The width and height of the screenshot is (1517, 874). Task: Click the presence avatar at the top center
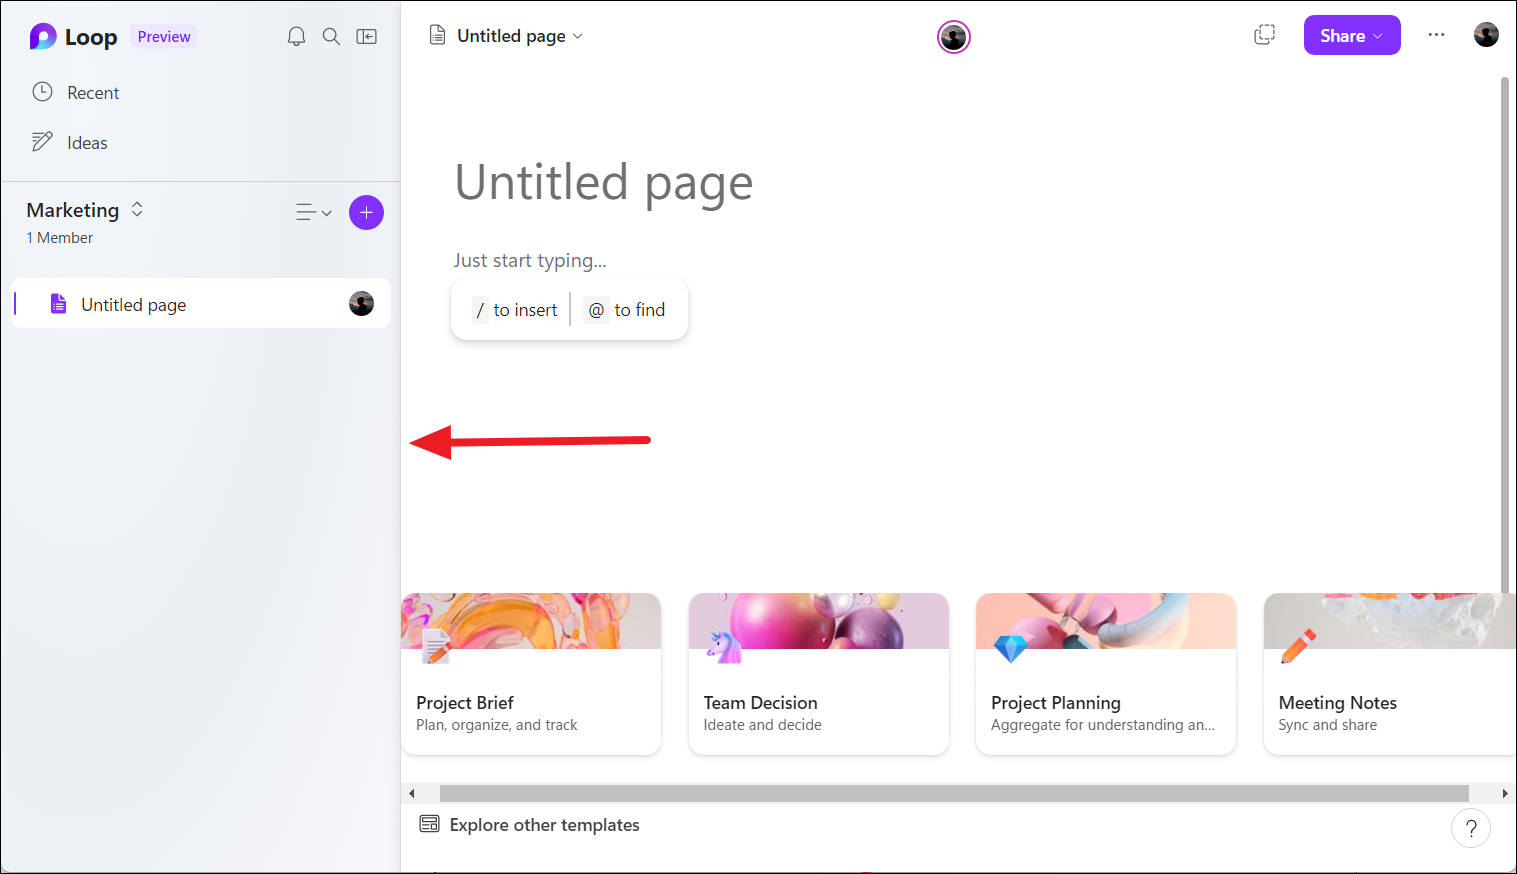[954, 37]
